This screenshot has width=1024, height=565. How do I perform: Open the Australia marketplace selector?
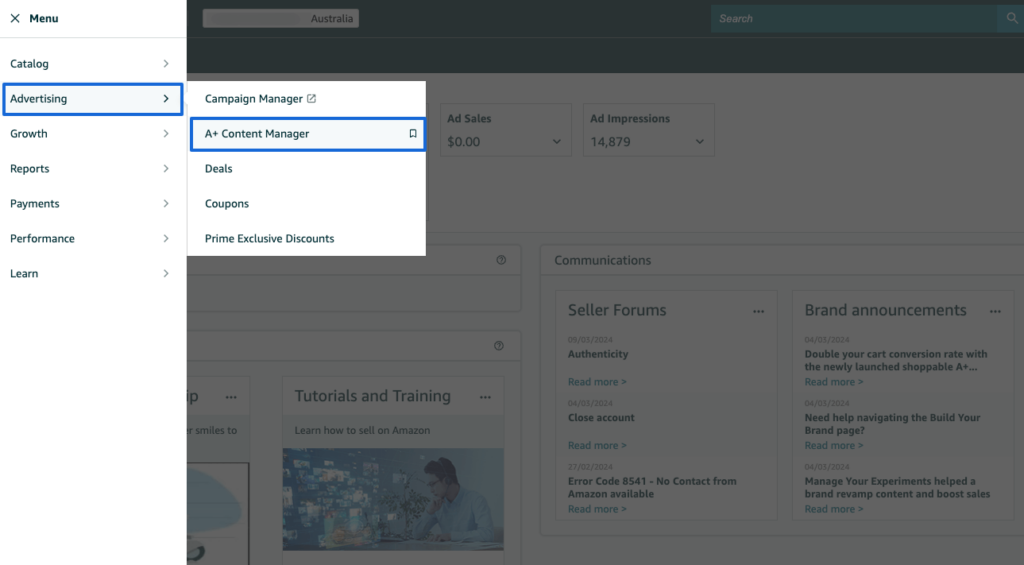[x=281, y=18]
